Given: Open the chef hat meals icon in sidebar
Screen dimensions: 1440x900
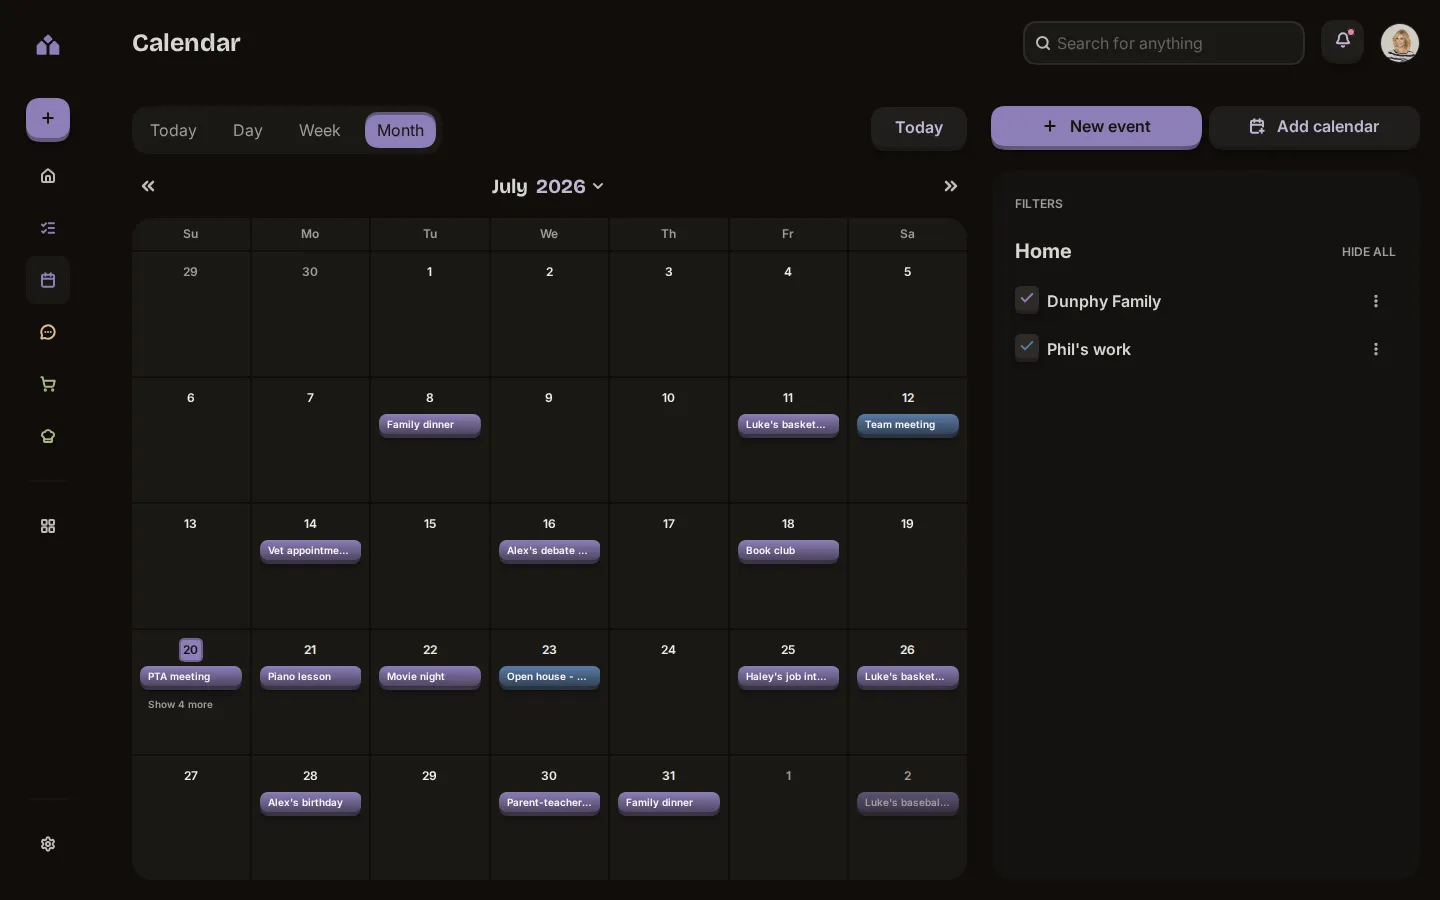Looking at the screenshot, I should [x=48, y=436].
